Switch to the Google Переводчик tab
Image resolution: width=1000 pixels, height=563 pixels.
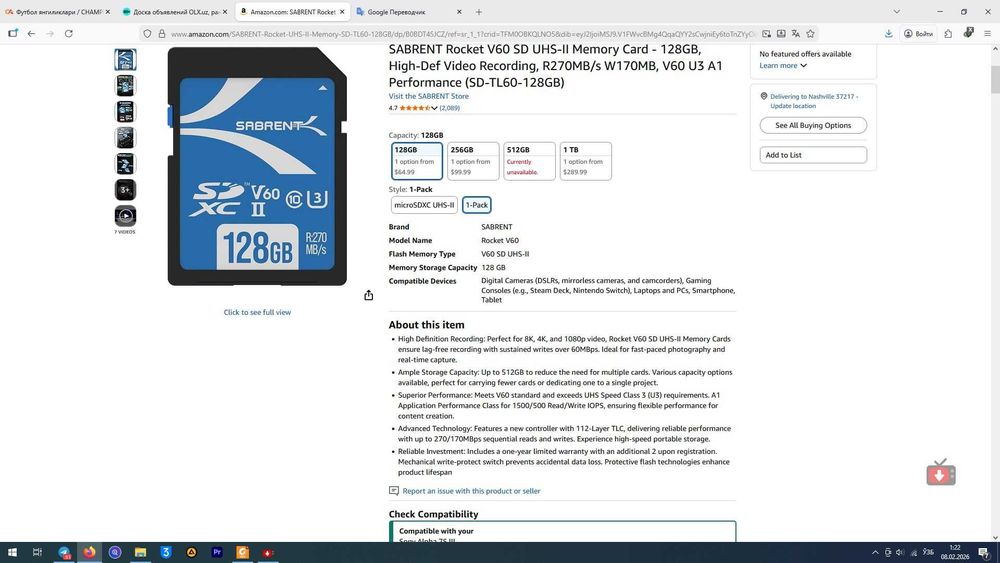(408, 11)
